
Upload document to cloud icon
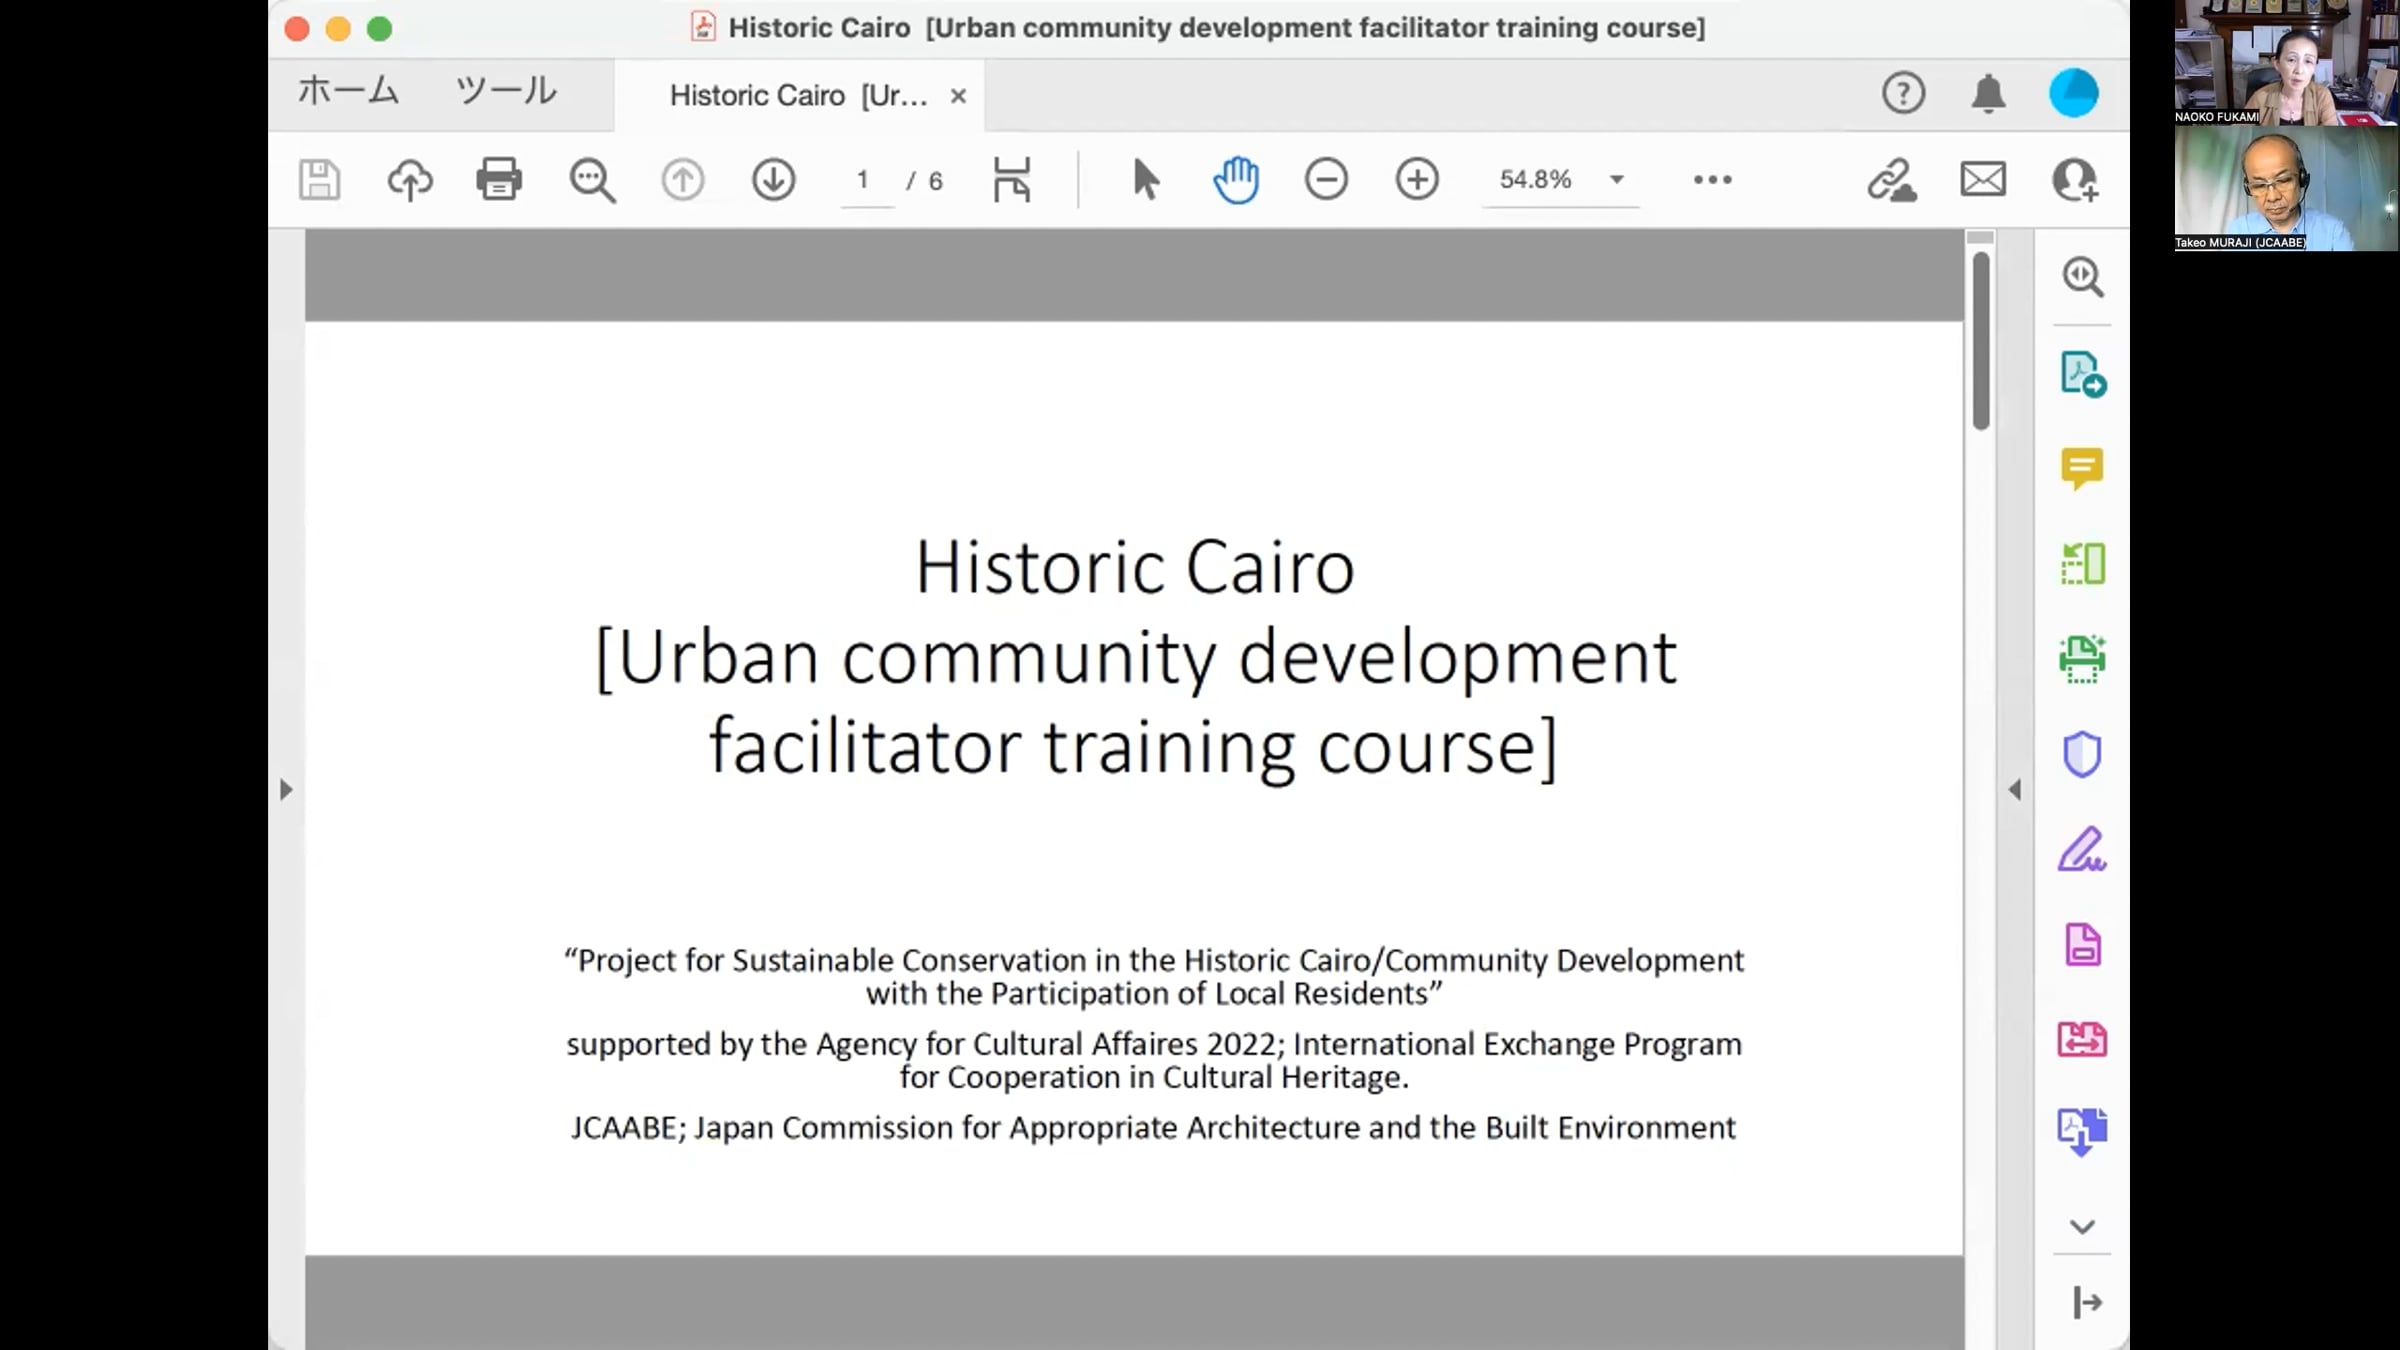[410, 180]
